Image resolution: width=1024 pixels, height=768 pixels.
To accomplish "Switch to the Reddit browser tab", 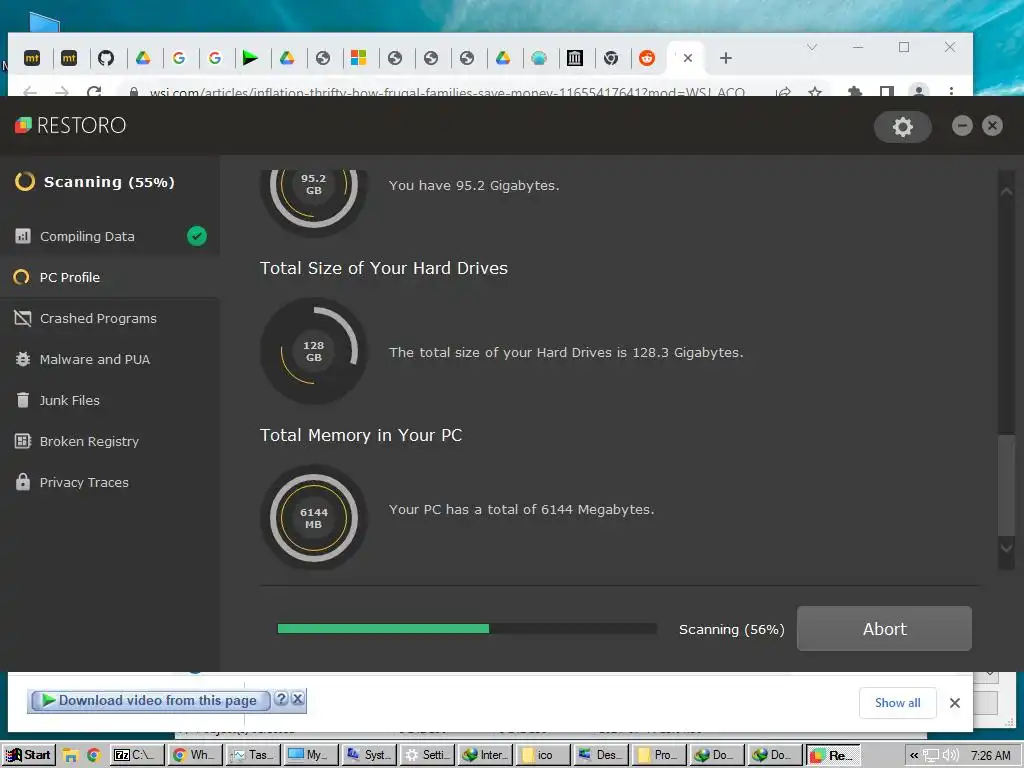I will pos(647,58).
